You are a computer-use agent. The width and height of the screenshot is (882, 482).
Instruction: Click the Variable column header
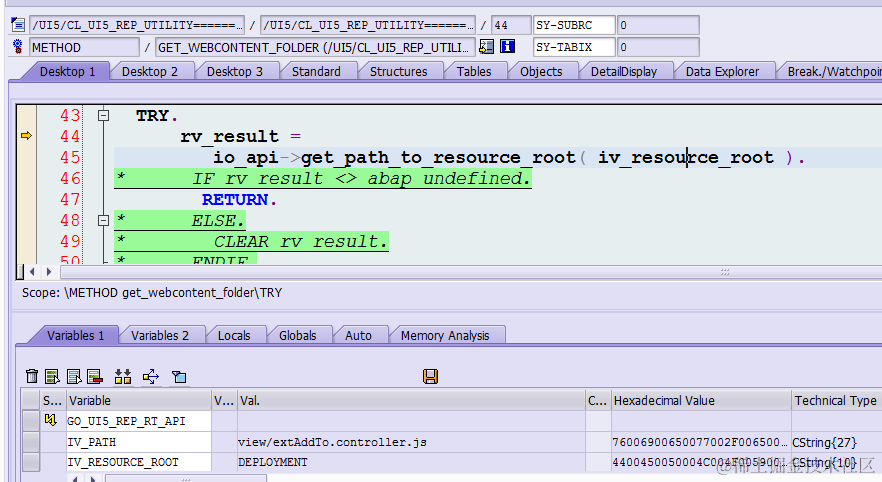point(138,400)
